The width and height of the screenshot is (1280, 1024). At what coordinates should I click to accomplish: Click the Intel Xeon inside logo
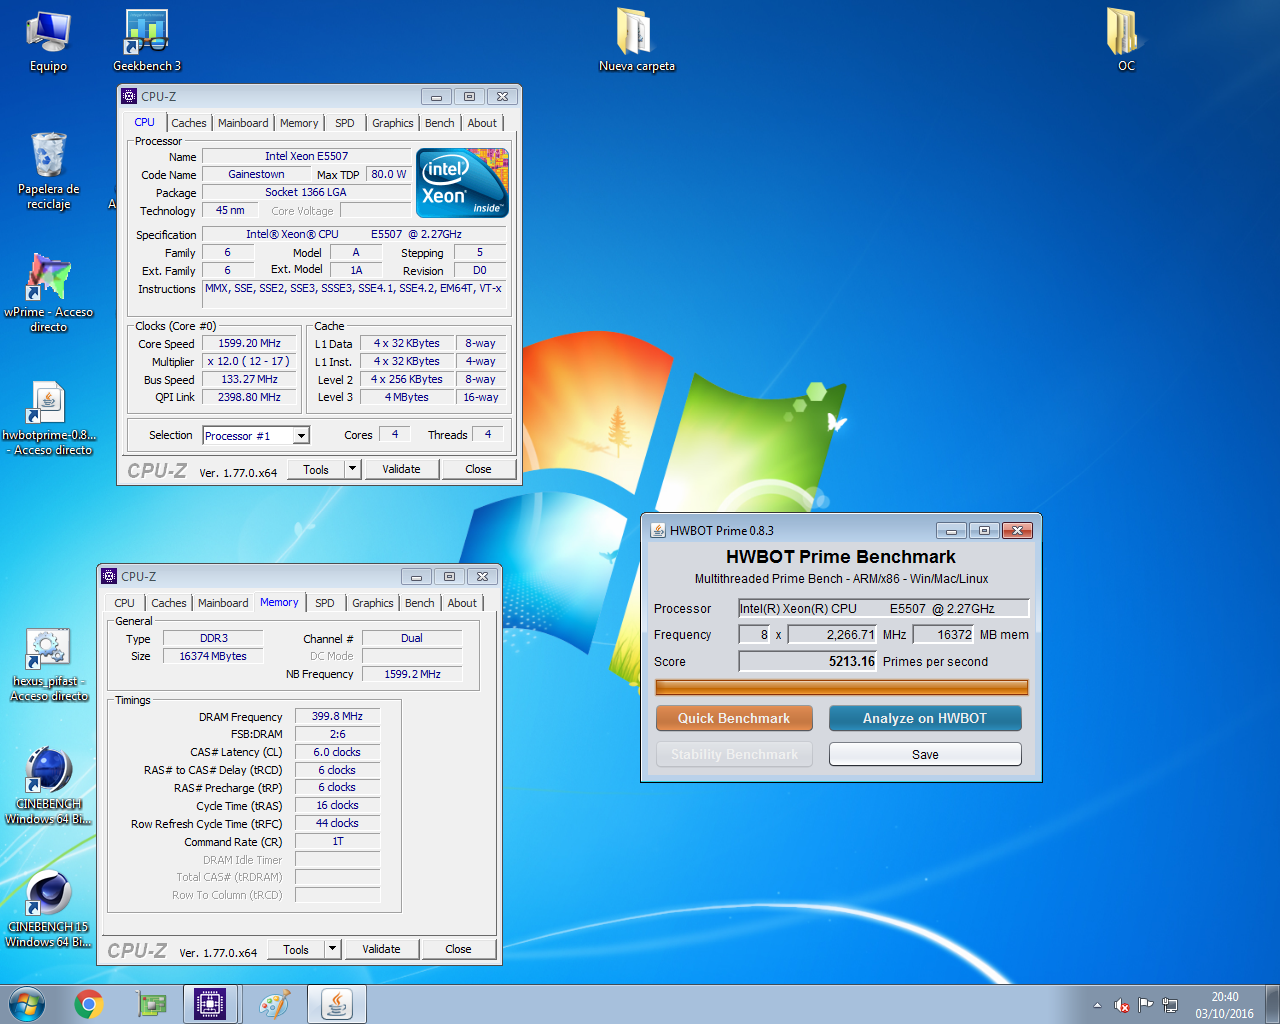(462, 182)
